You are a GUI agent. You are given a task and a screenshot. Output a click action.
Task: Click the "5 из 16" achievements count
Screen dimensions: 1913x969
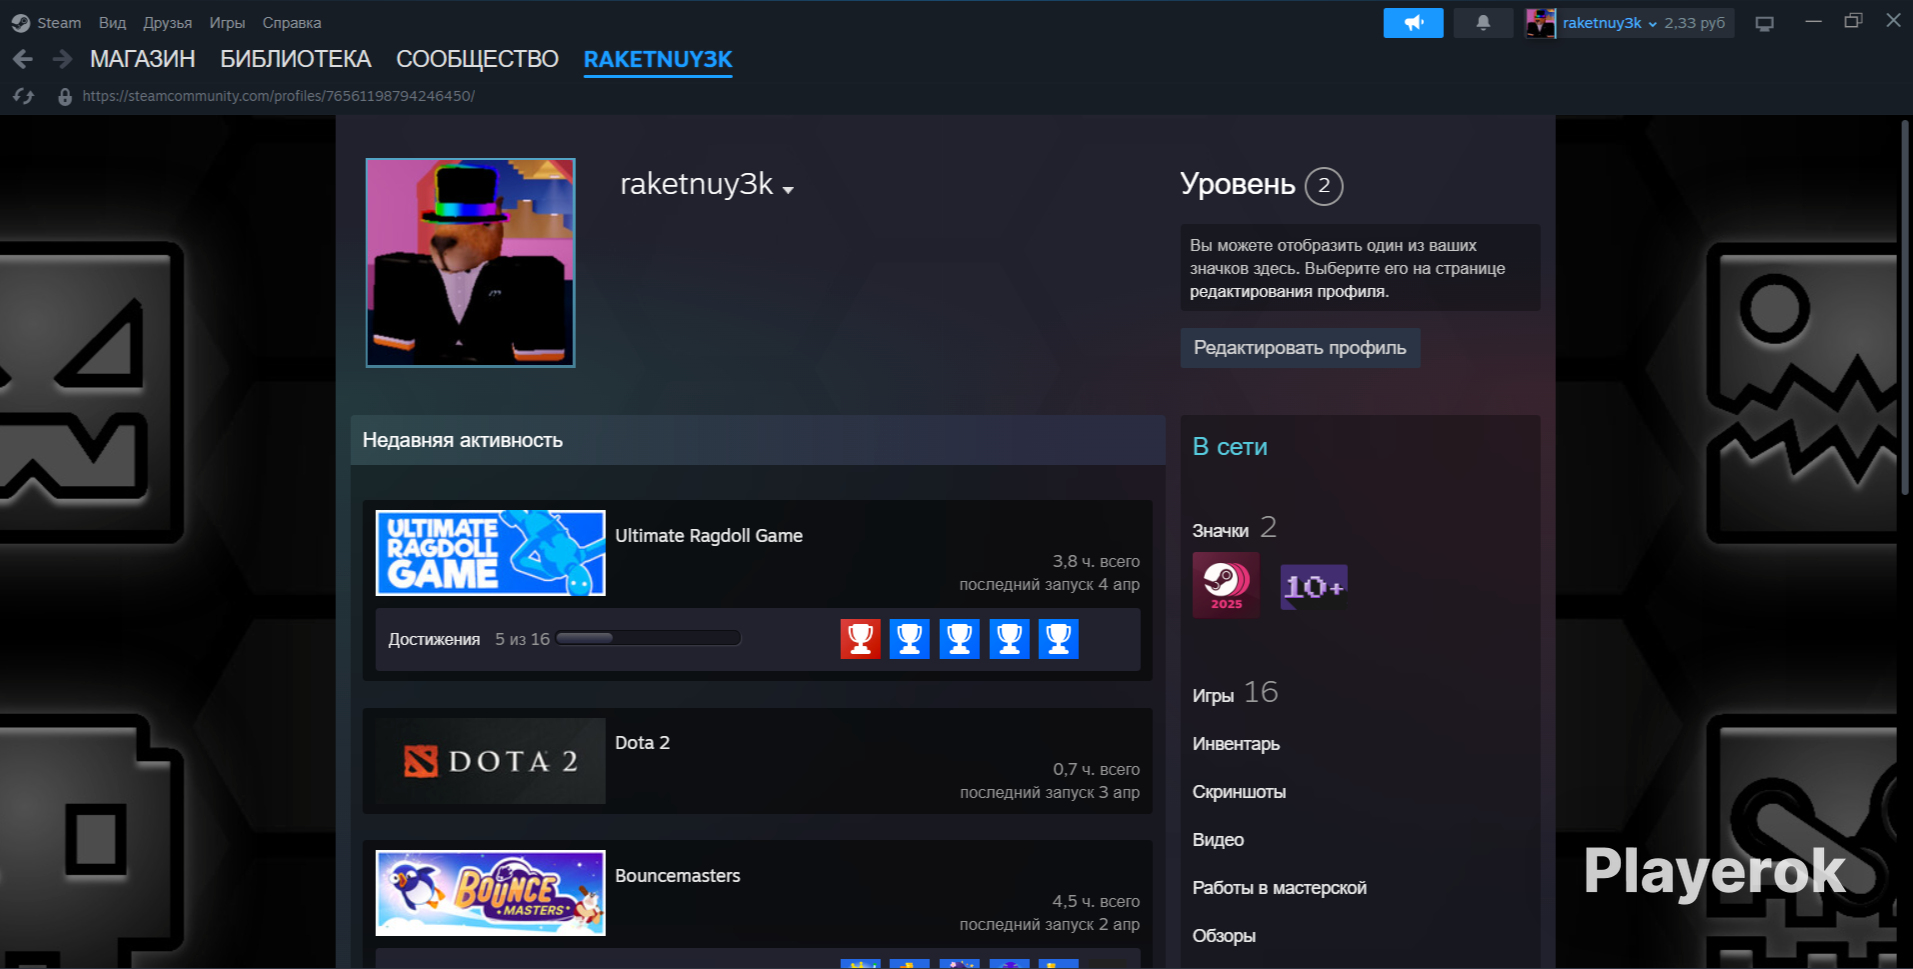(522, 640)
